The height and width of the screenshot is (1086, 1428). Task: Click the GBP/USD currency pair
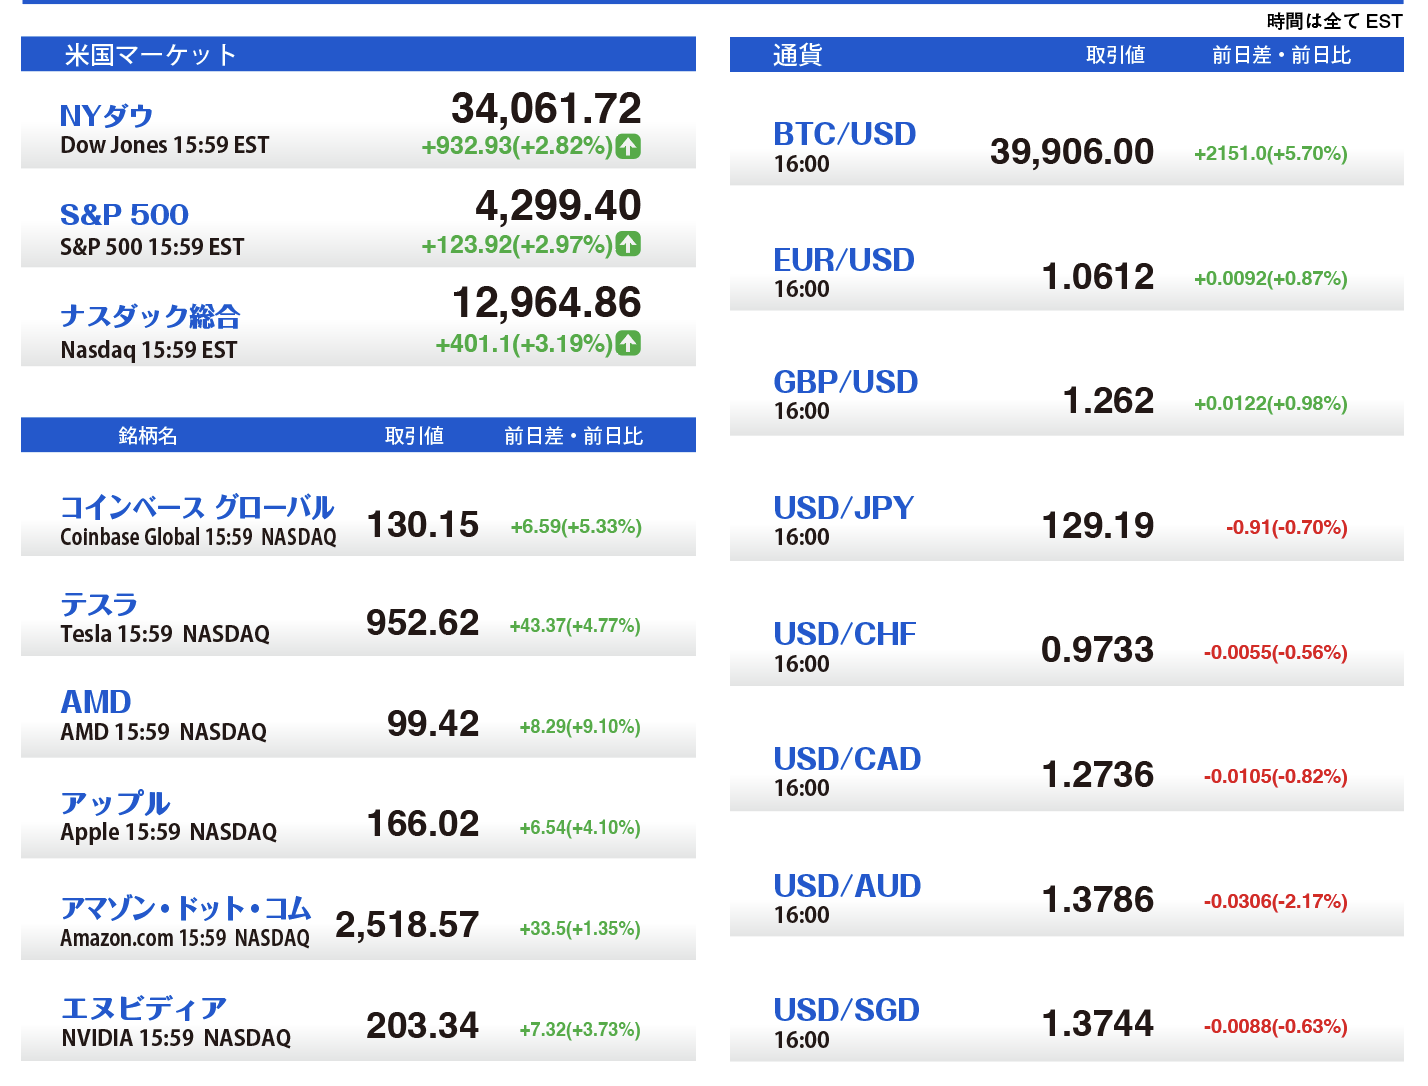pyautogui.click(x=845, y=382)
